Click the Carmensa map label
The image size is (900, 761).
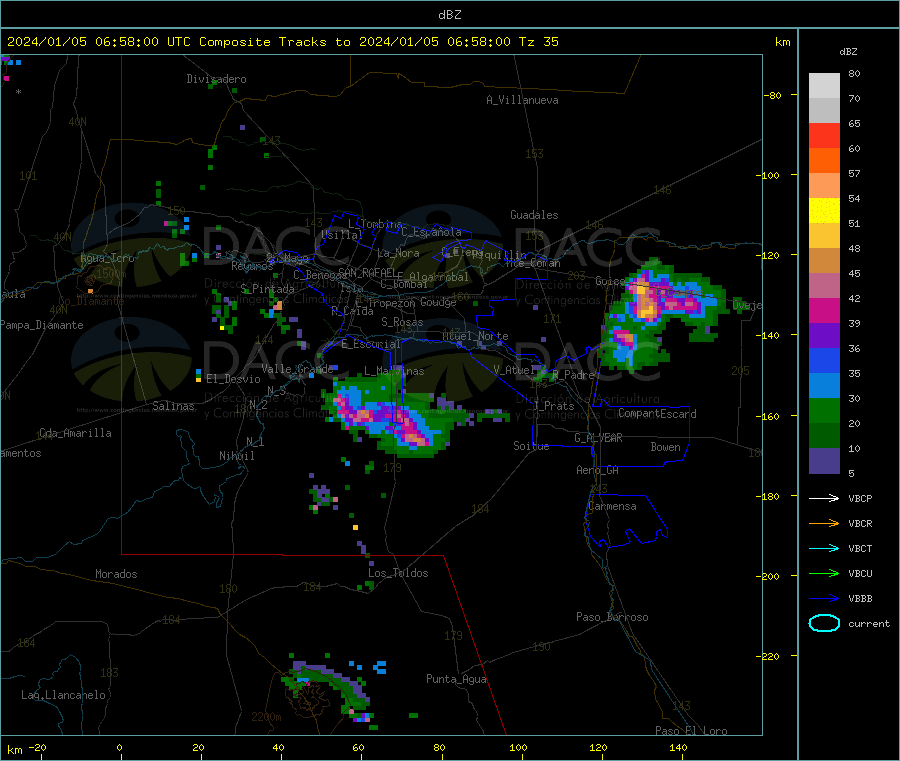[x=612, y=506]
